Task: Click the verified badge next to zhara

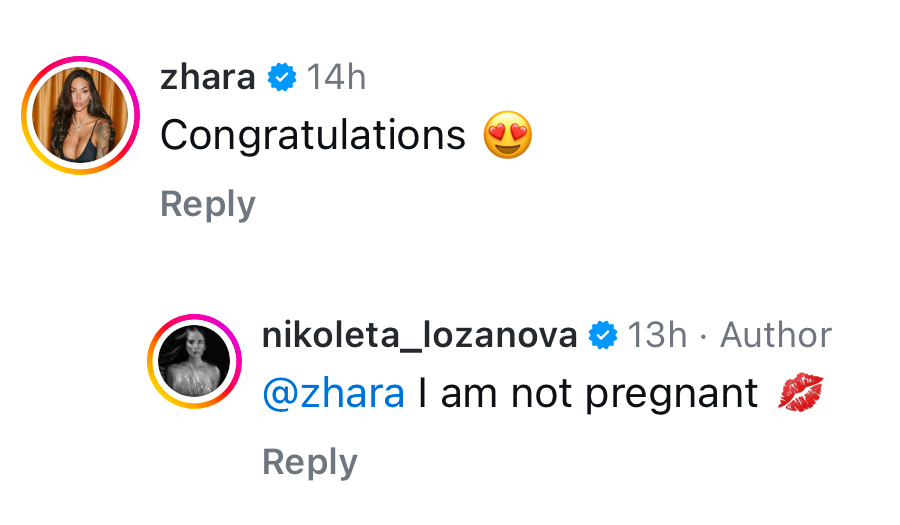Action: (x=283, y=77)
